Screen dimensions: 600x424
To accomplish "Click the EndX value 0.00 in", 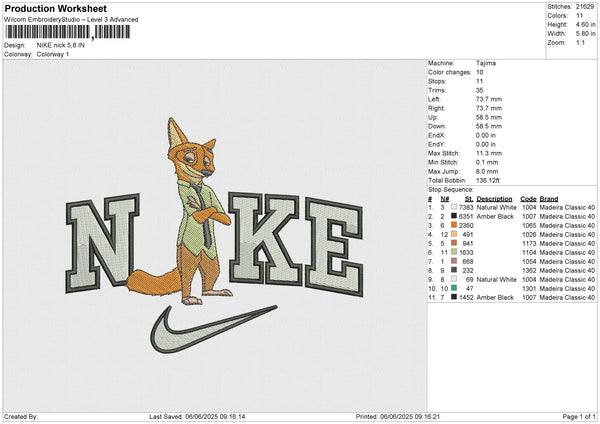I will [x=486, y=135].
